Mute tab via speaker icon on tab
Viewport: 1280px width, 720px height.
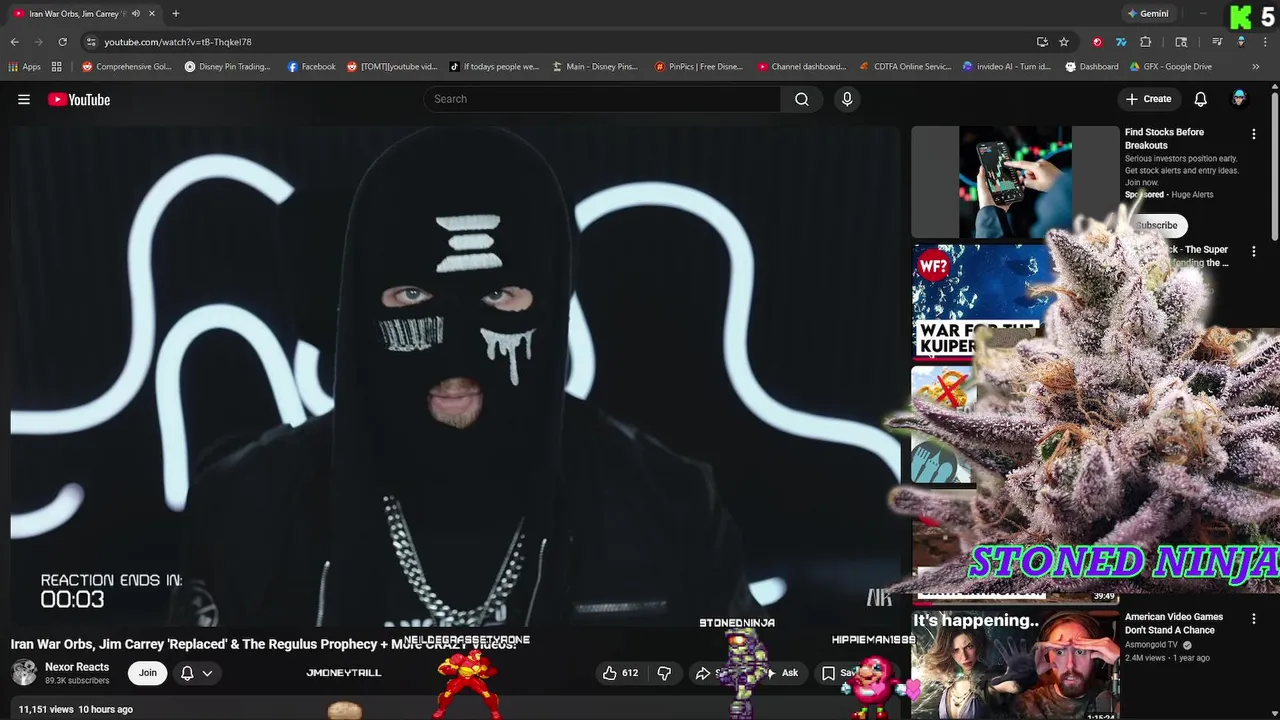136,14
